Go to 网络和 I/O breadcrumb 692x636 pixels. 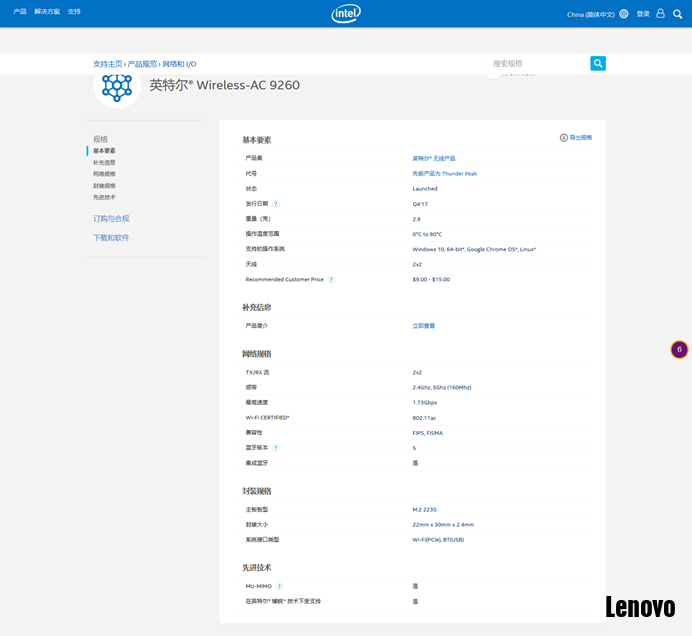[179, 64]
